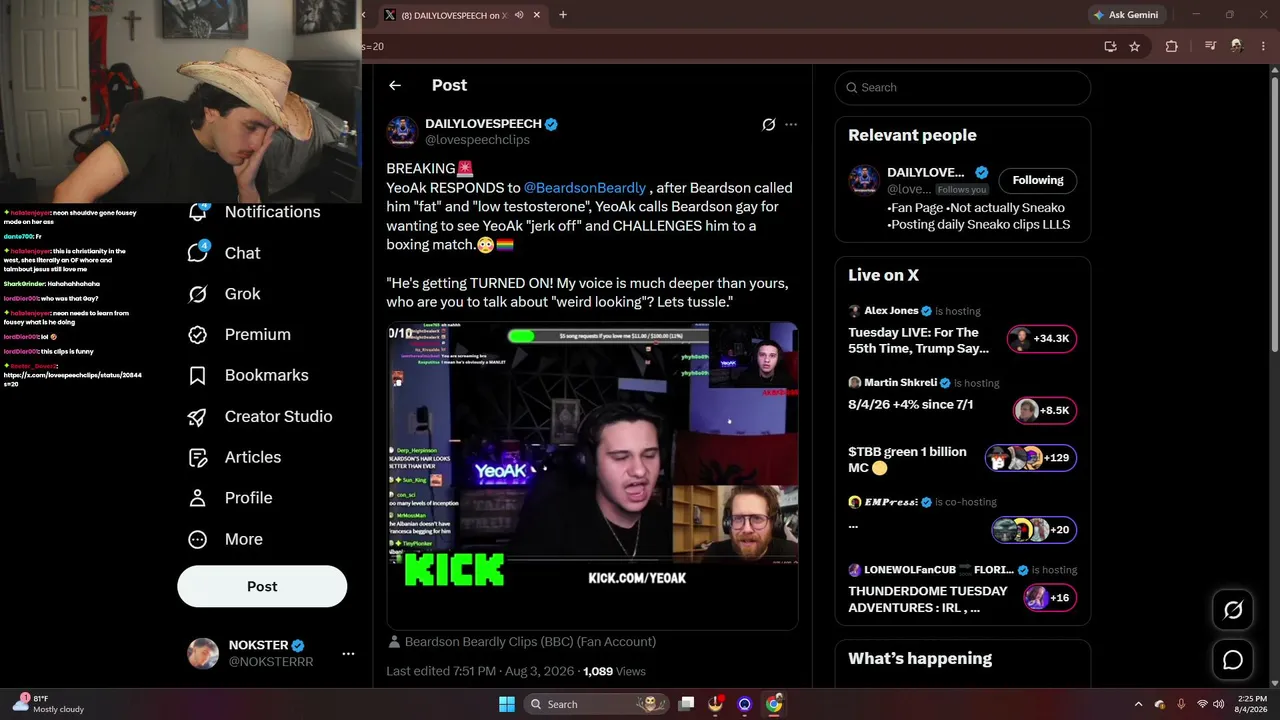Click the microphone icon in system tray
This screenshot has width=1280, height=720.
(1181, 704)
